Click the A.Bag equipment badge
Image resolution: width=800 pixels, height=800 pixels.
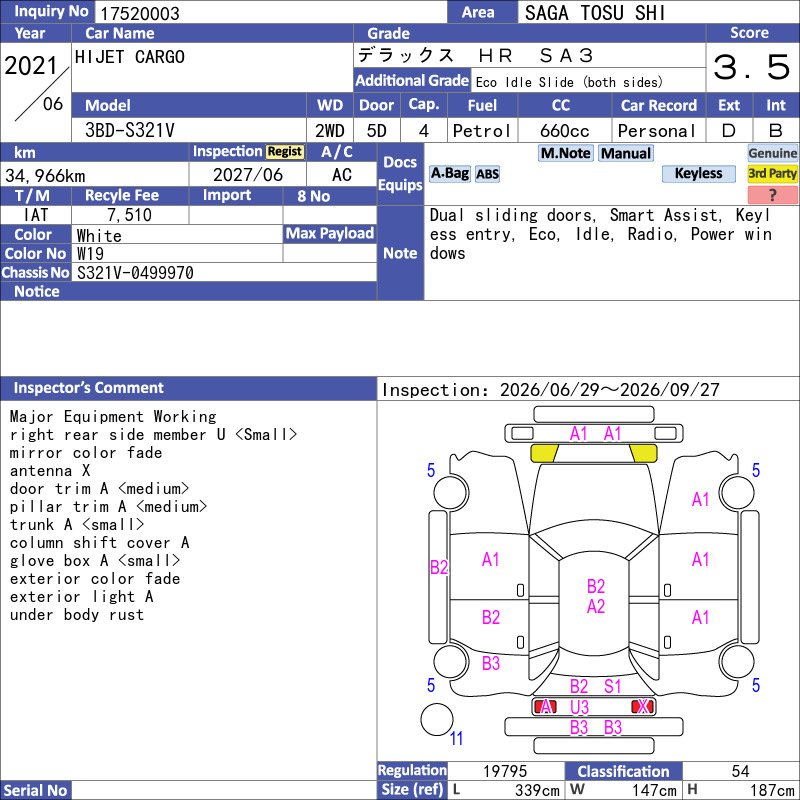(x=449, y=174)
